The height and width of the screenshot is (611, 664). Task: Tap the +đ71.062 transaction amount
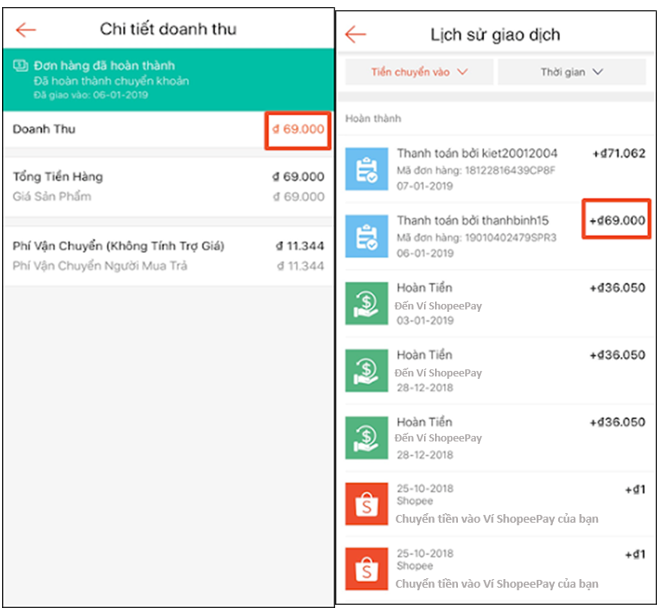pyautogui.click(x=618, y=154)
